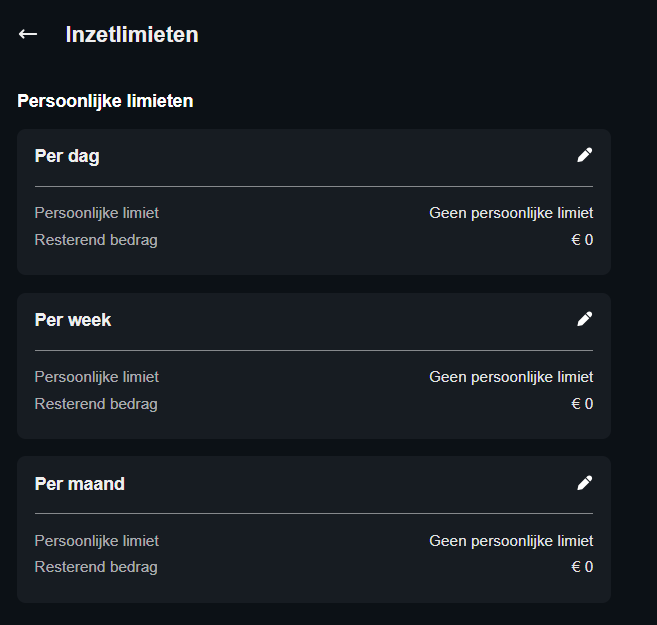Click 'Persoonlijke limiet' label in Per dag card

[x=97, y=213]
